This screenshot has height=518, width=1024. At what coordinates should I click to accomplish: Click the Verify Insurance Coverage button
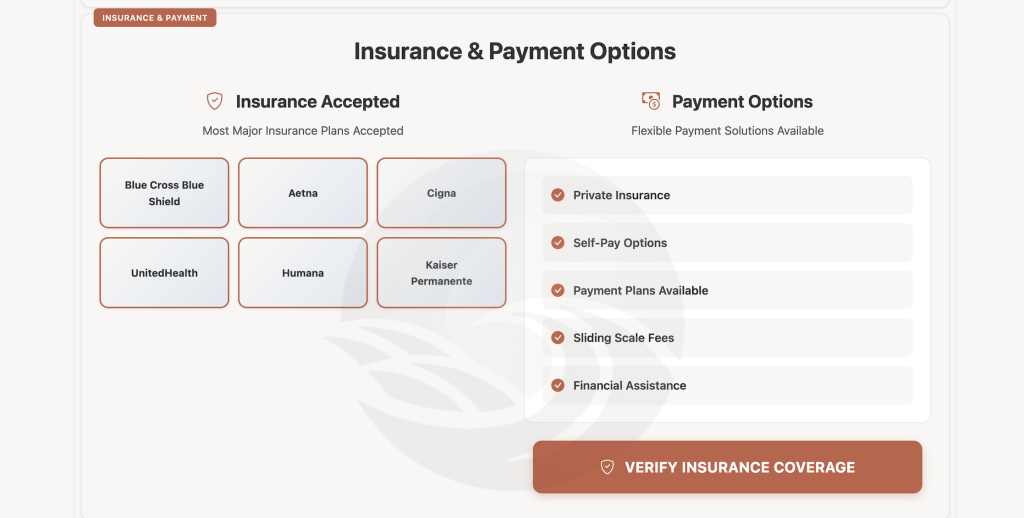[x=728, y=467]
